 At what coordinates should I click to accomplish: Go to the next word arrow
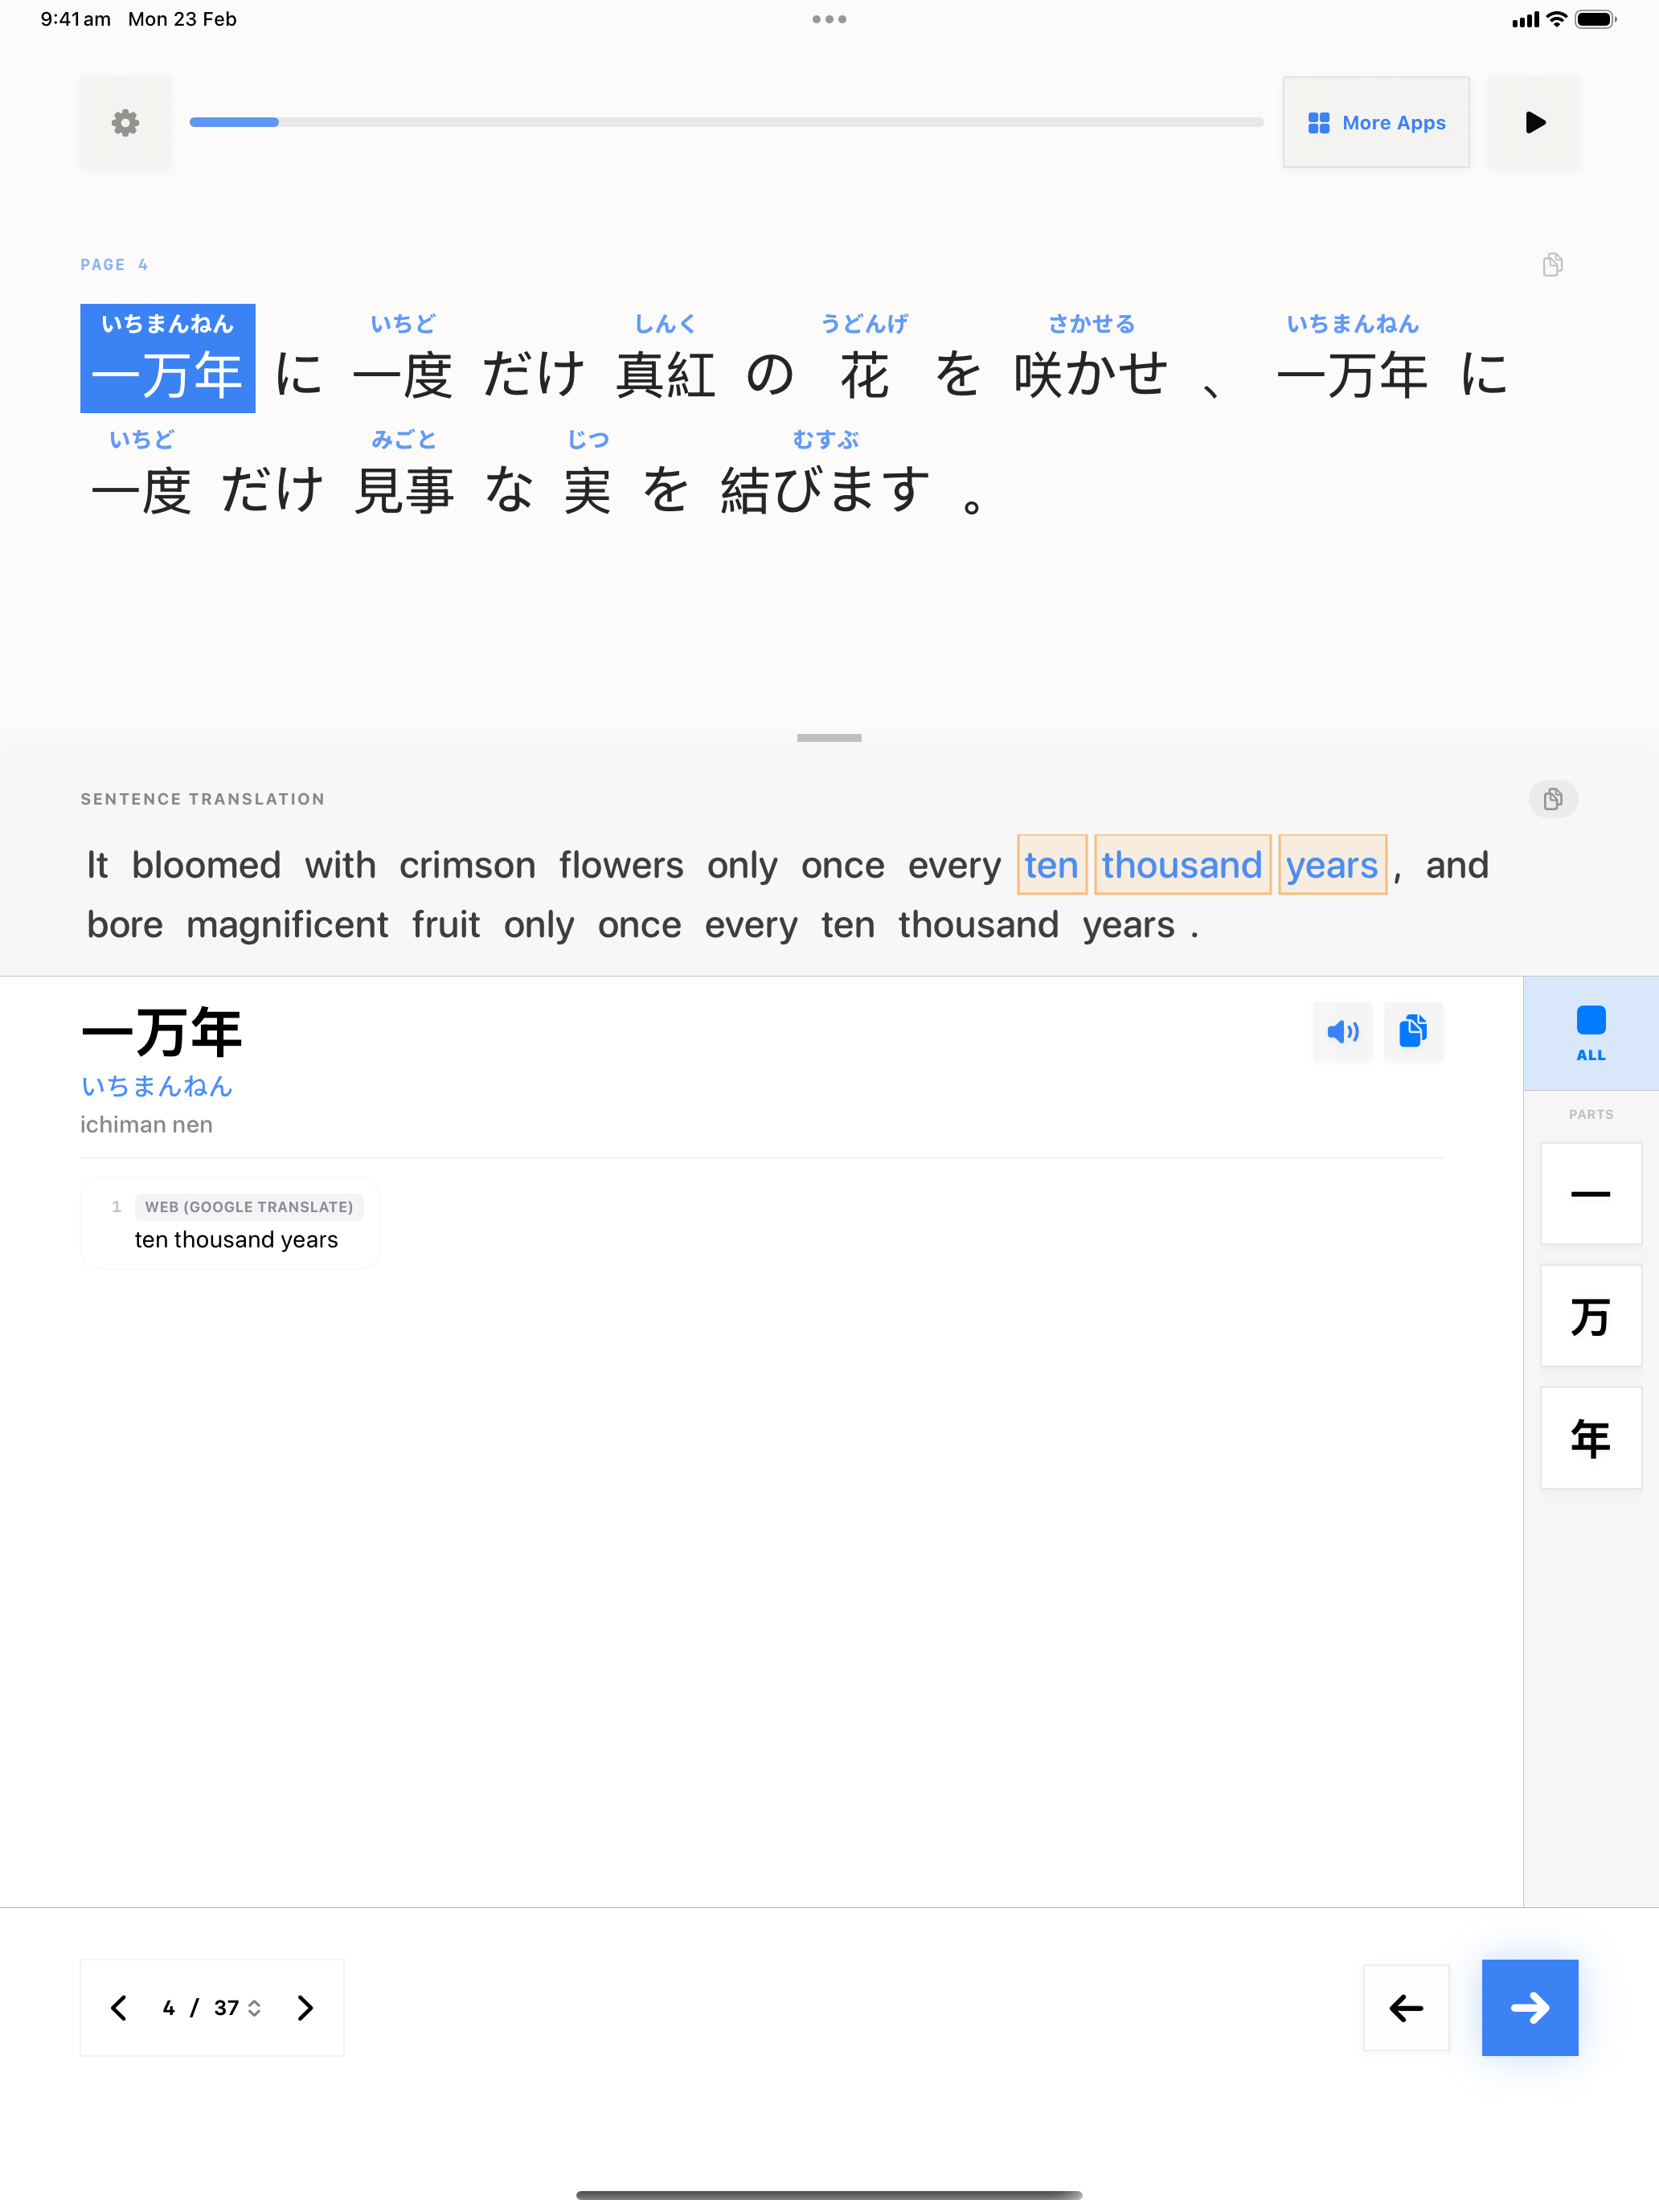(x=1529, y=2007)
